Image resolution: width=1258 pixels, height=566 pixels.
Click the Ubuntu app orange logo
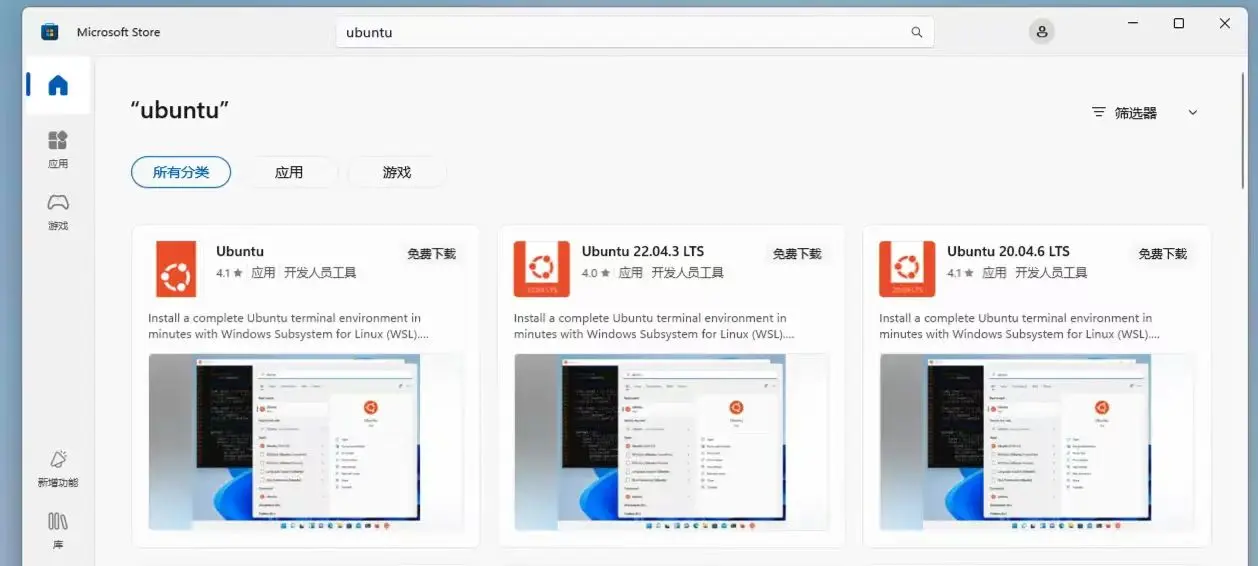(x=176, y=269)
